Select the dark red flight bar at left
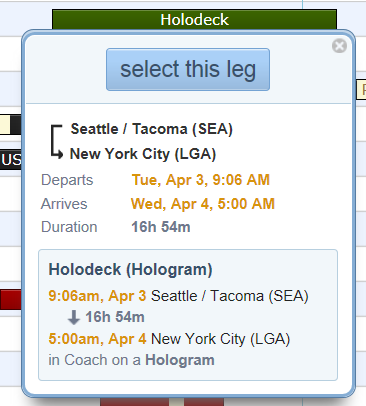 [11, 300]
